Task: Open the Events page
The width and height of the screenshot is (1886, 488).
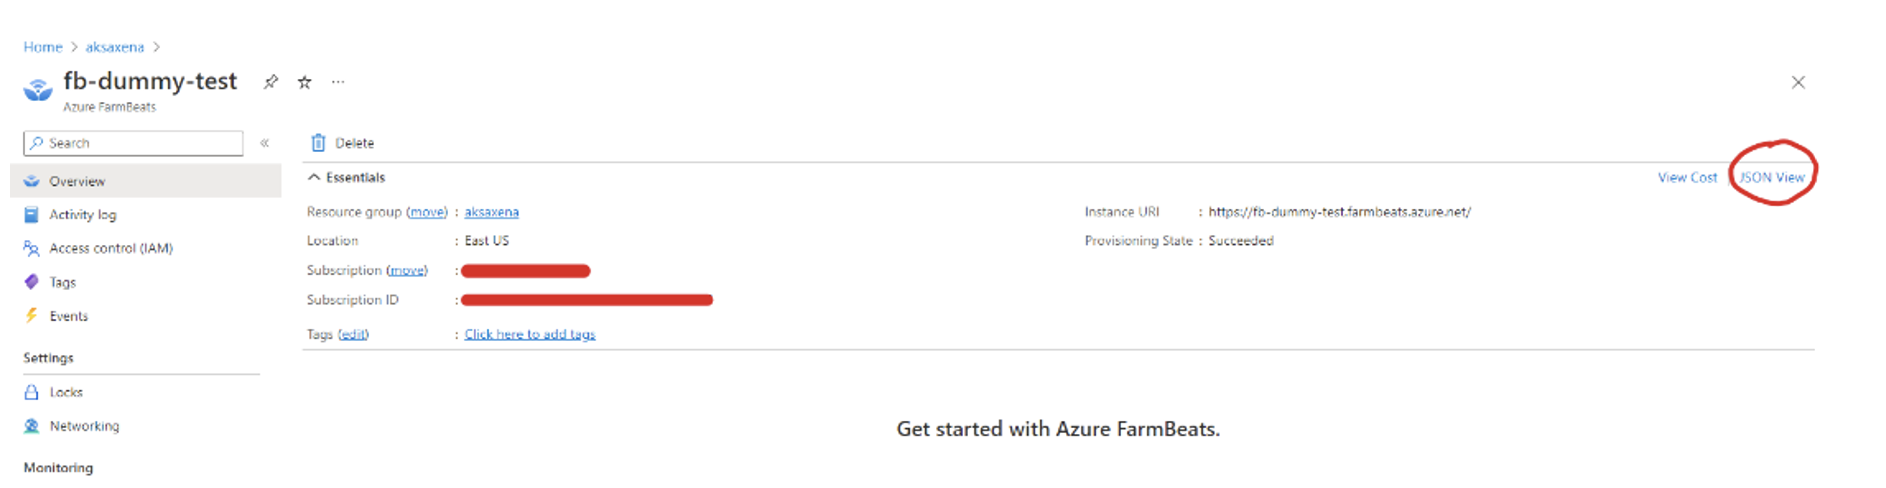Action: [68, 316]
